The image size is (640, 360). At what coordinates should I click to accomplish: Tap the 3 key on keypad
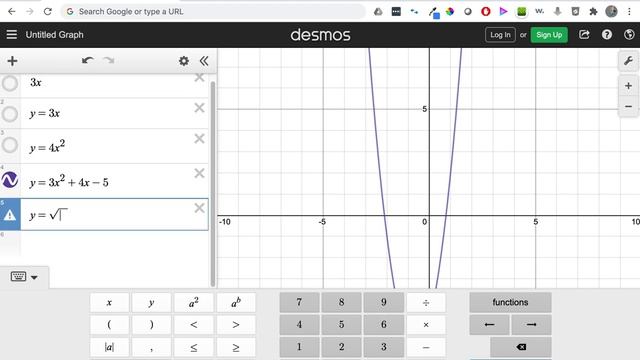click(384, 347)
